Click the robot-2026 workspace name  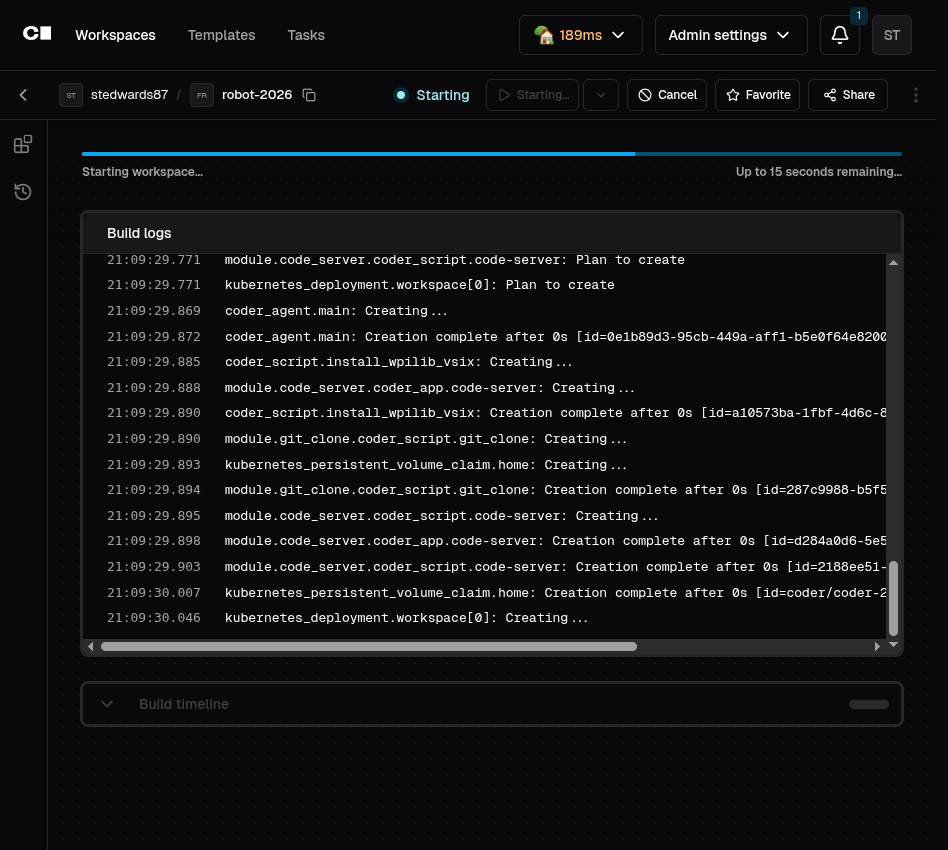[x=257, y=95]
